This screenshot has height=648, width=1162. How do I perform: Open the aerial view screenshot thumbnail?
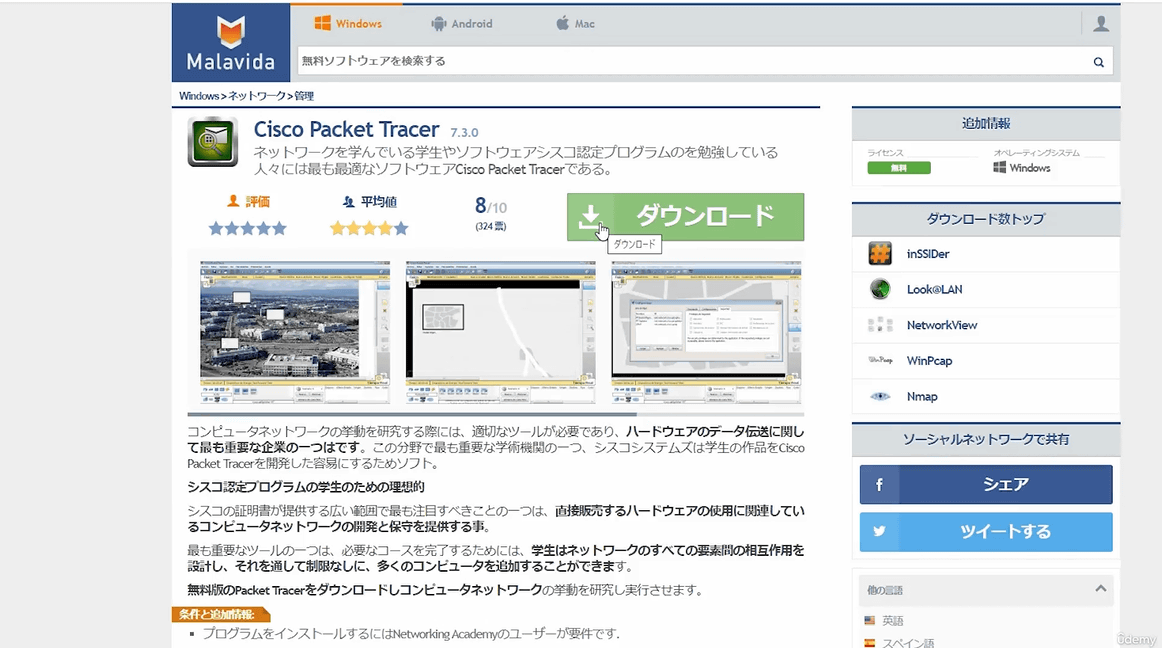(x=295, y=332)
